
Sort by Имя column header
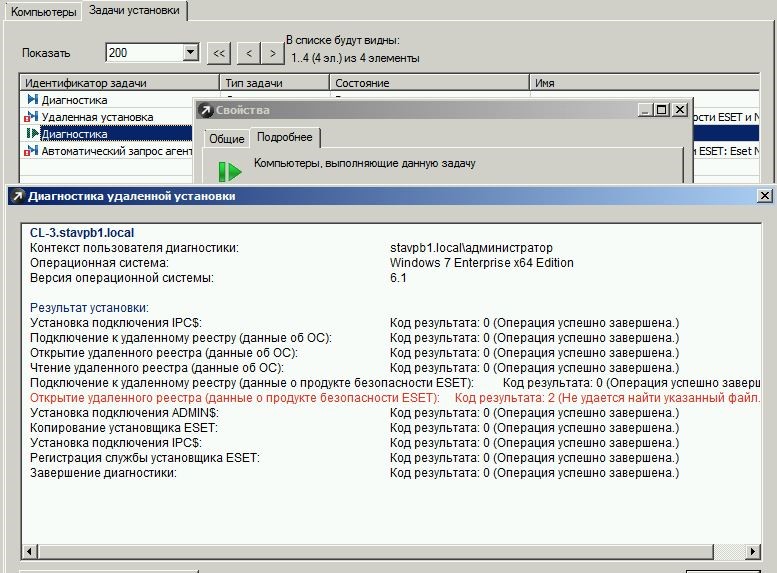644,83
